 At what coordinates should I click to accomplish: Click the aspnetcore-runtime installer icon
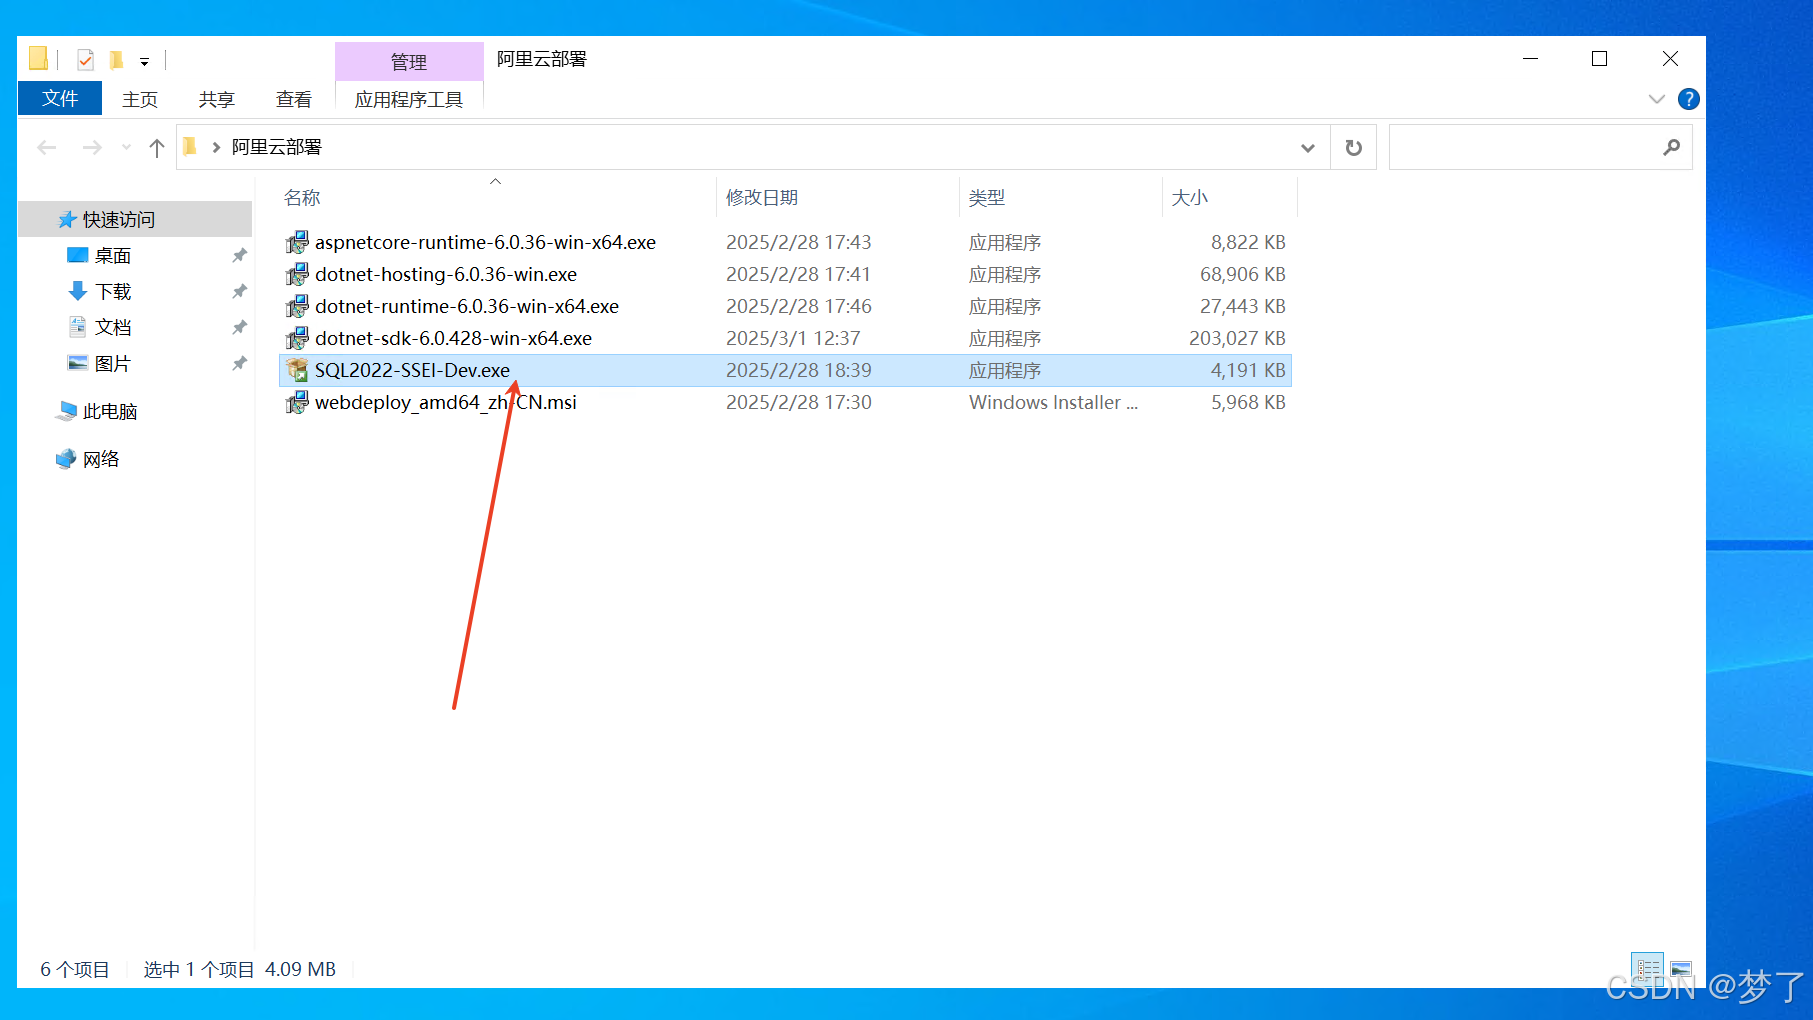(297, 242)
